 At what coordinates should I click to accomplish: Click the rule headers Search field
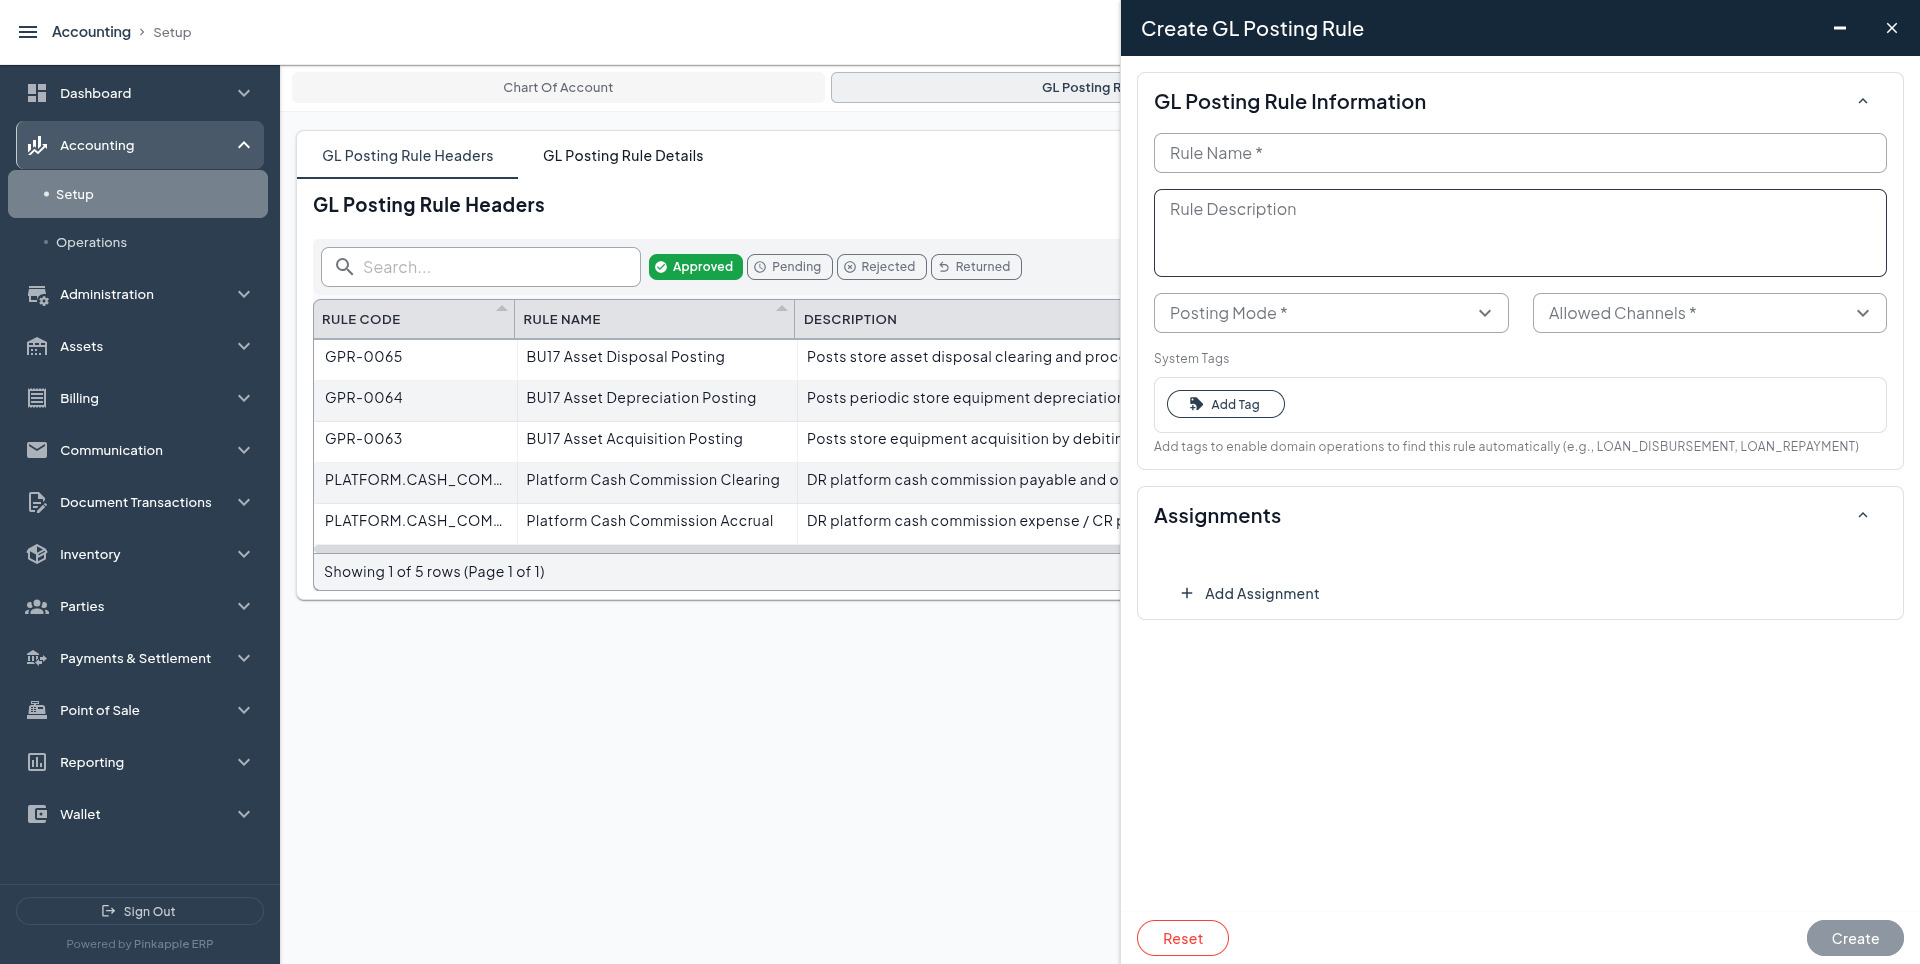[x=480, y=267]
